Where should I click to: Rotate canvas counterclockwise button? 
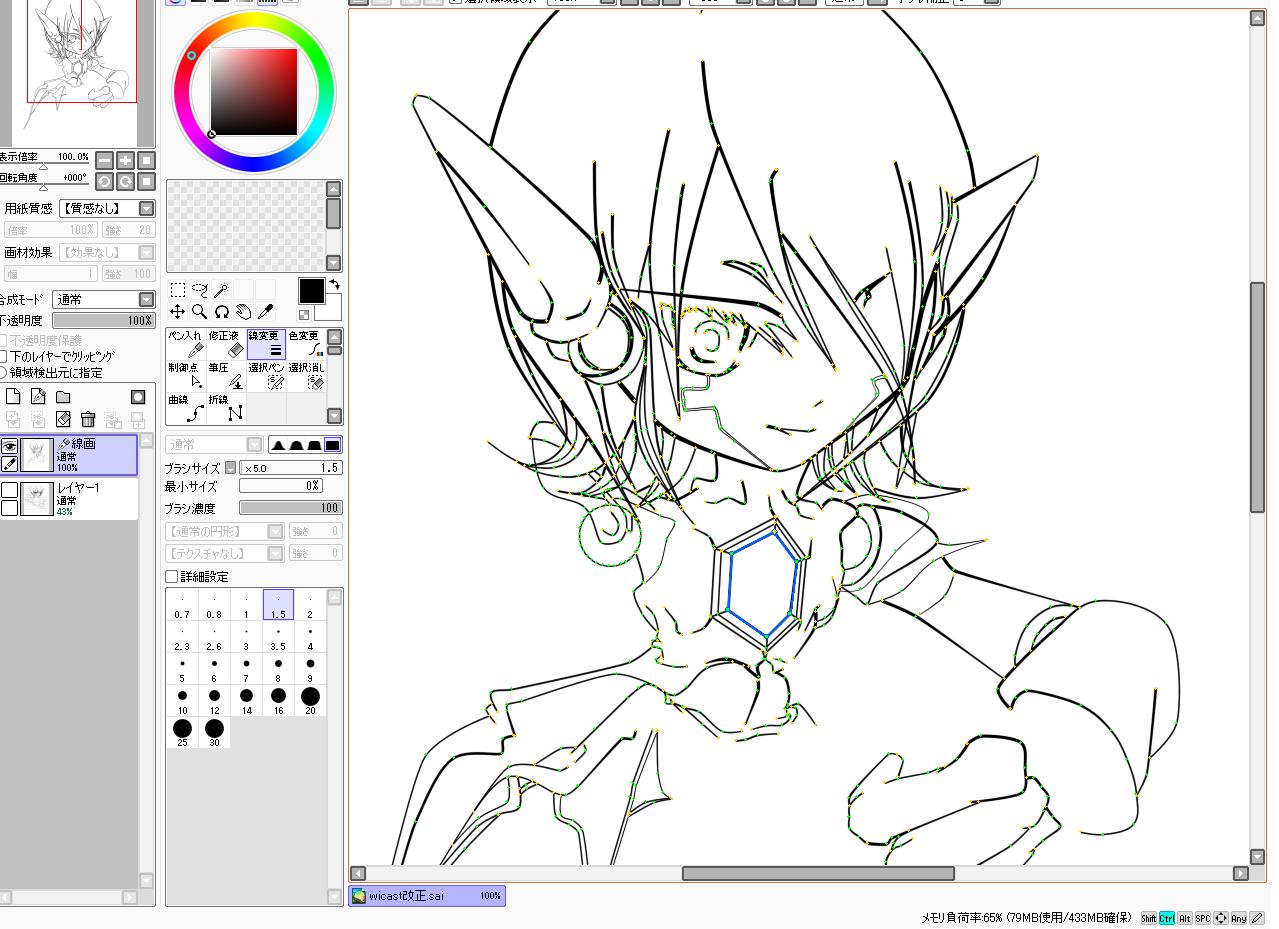pyautogui.click(x=105, y=181)
